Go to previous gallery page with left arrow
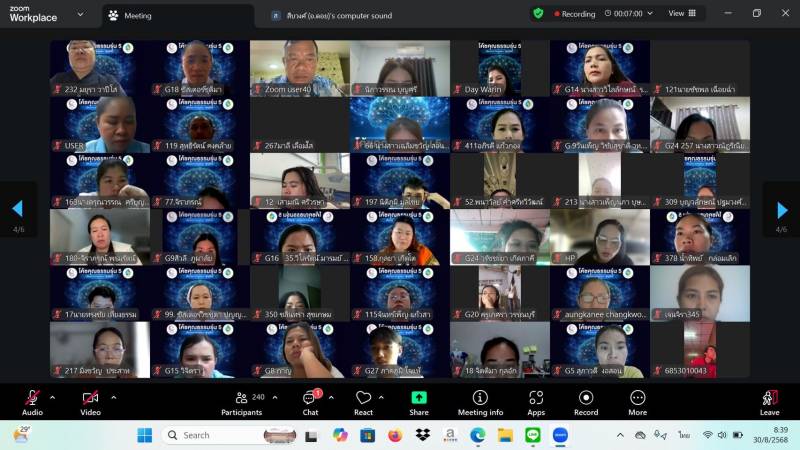This screenshot has height=450, width=800. click(17, 209)
